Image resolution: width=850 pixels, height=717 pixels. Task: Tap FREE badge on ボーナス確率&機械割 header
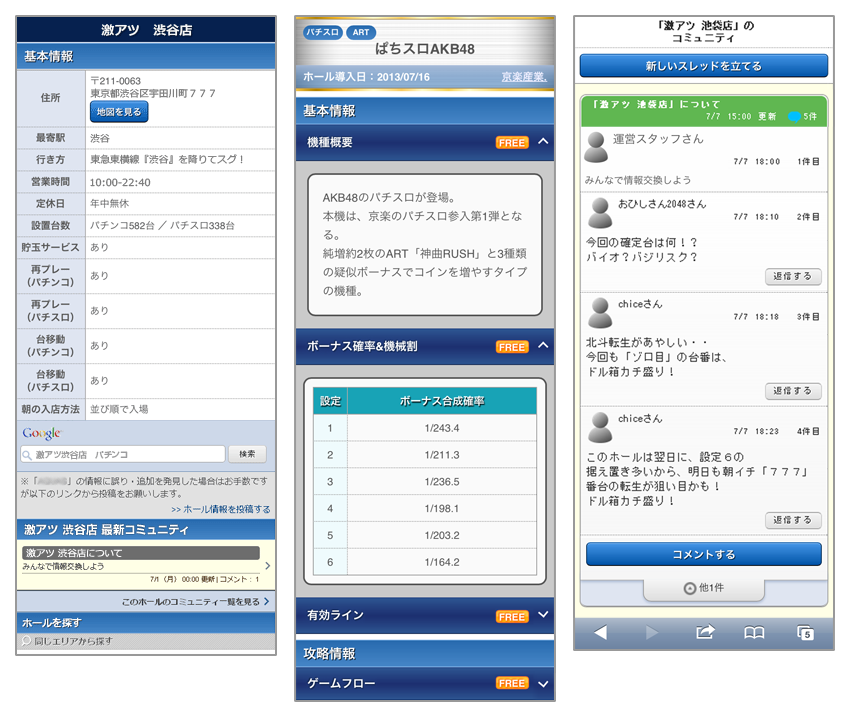(512, 347)
